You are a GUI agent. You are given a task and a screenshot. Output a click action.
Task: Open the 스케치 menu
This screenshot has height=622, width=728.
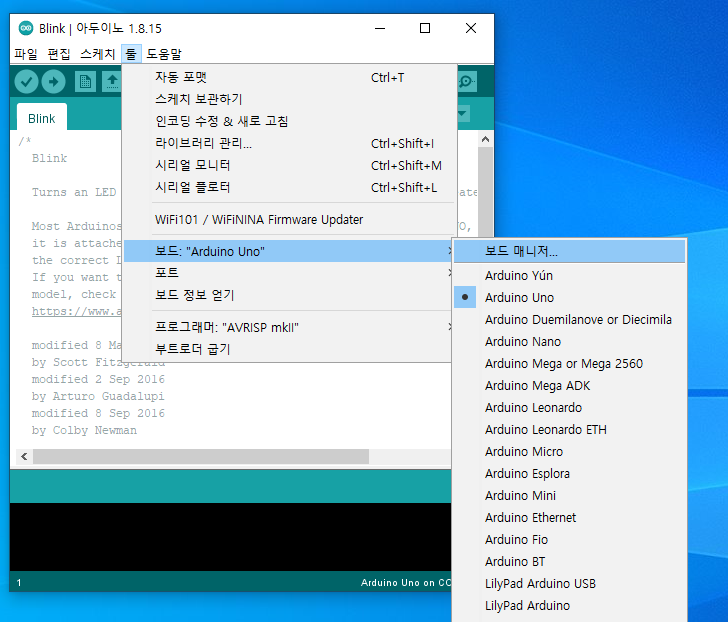point(98,54)
